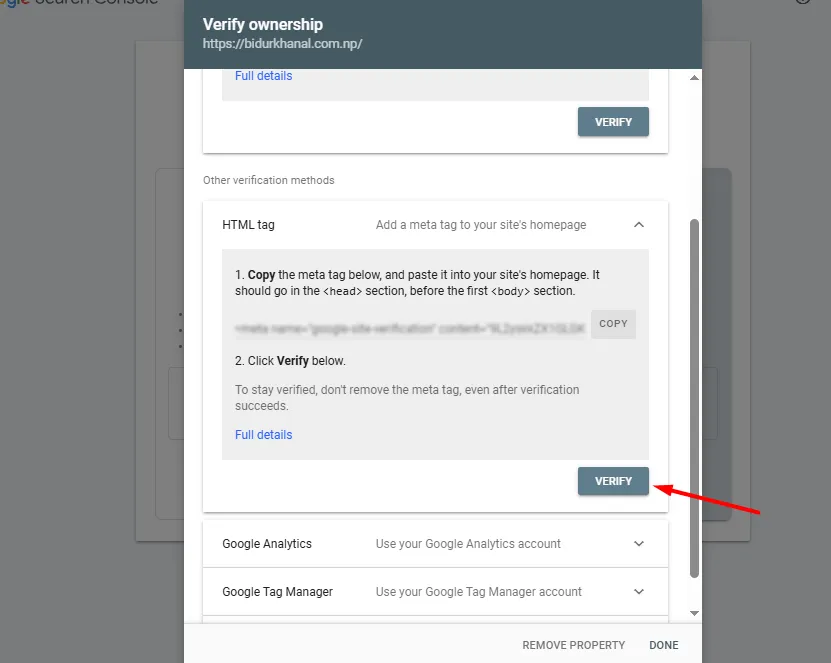Image resolution: width=831 pixels, height=663 pixels.
Task: Click VERIFY in the recommended method section
Action: [612, 121]
